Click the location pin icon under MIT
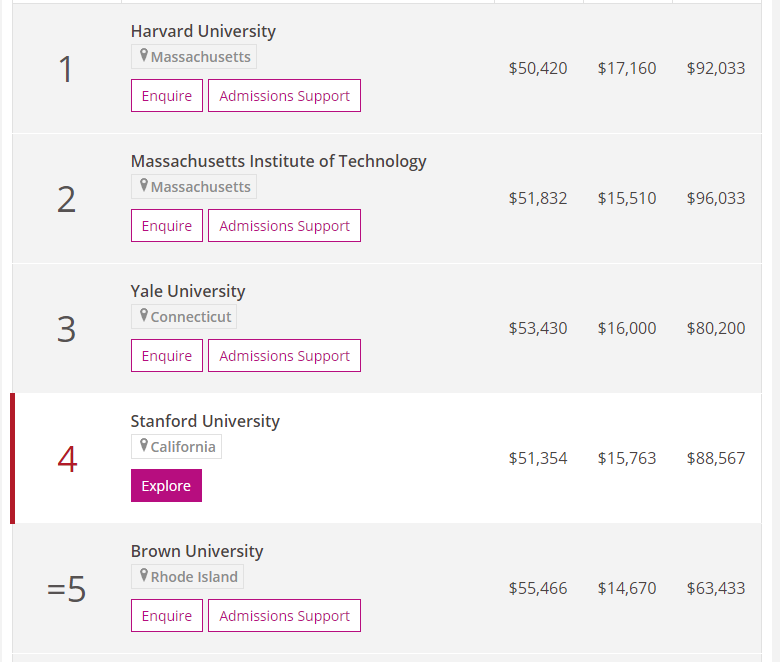The height and width of the screenshot is (662, 780). (144, 186)
